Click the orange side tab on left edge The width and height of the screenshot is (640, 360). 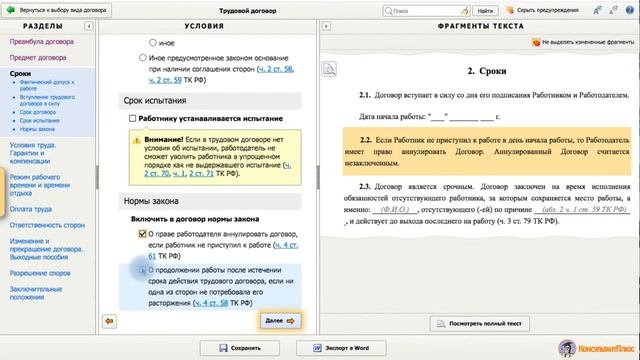point(2,193)
